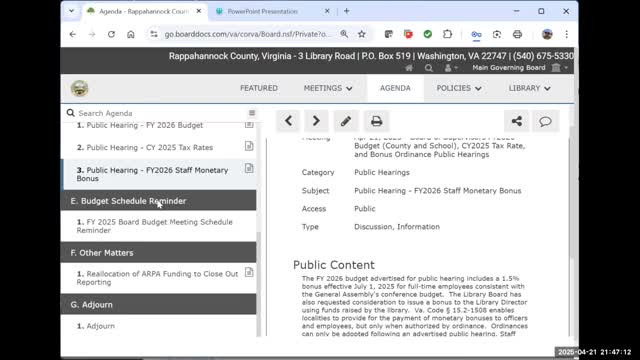Go to next agenda item arrow

pyautogui.click(x=316, y=121)
